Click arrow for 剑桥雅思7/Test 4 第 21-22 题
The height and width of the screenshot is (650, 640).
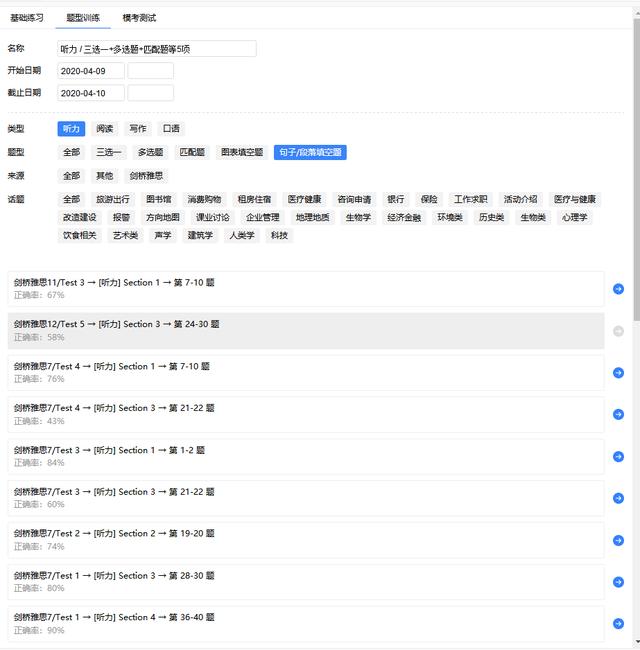click(618, 415)
